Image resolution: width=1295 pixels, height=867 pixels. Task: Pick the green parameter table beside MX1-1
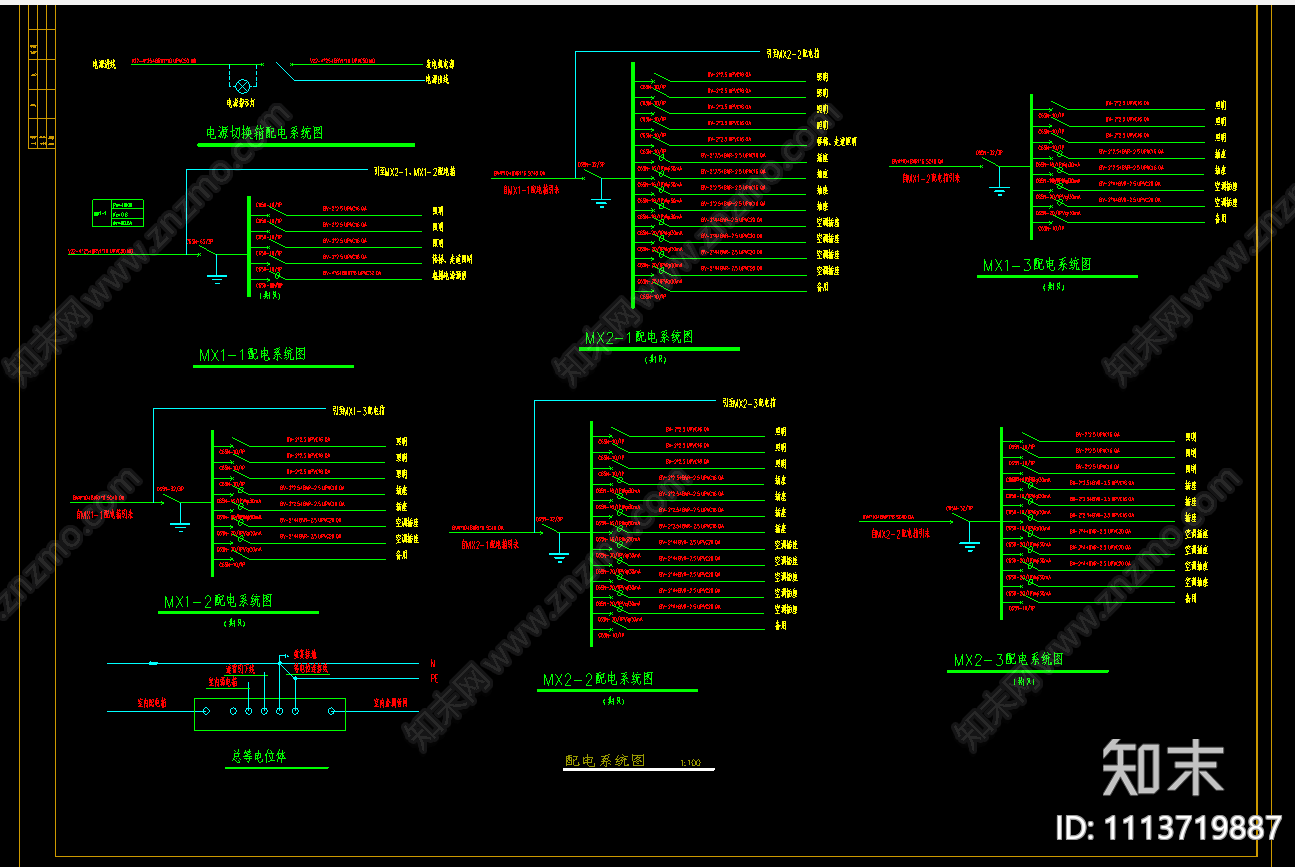point(118,214)
